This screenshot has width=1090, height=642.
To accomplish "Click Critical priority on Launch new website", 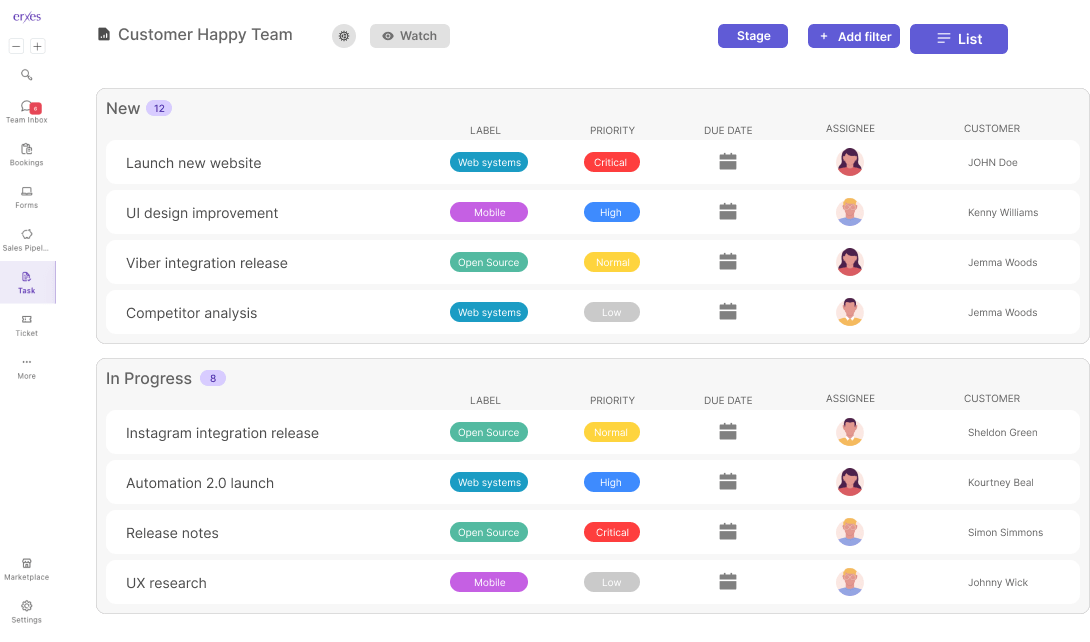I will click(x=612, y=162).
